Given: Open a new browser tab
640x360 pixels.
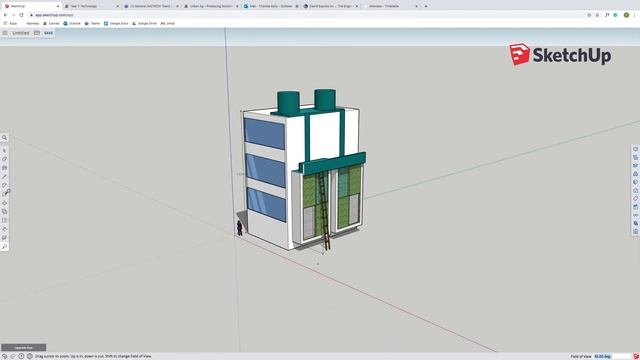Looking at the screenshot, I should 426,6.
